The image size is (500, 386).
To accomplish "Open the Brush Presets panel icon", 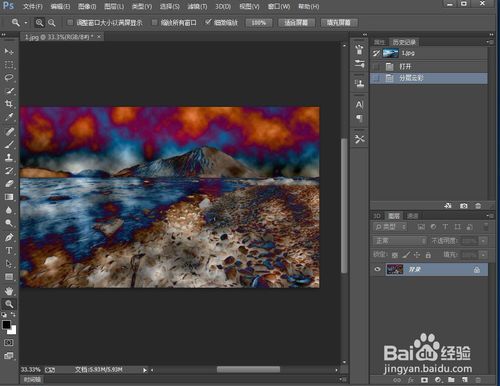I will click(359, 63).
